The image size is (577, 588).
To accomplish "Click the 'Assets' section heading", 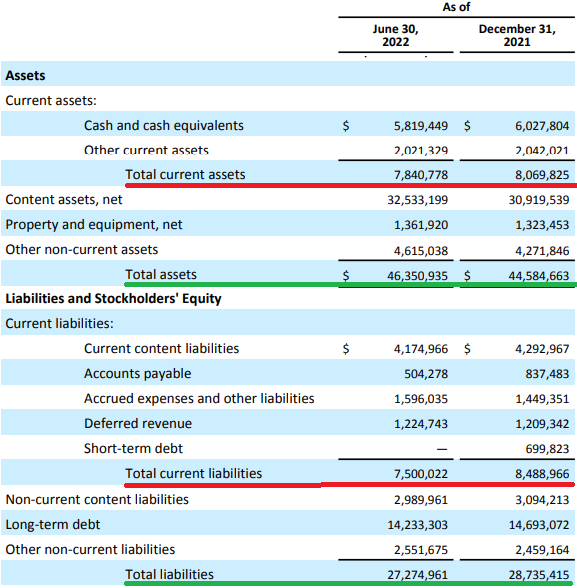I will (x=25, y=75).
